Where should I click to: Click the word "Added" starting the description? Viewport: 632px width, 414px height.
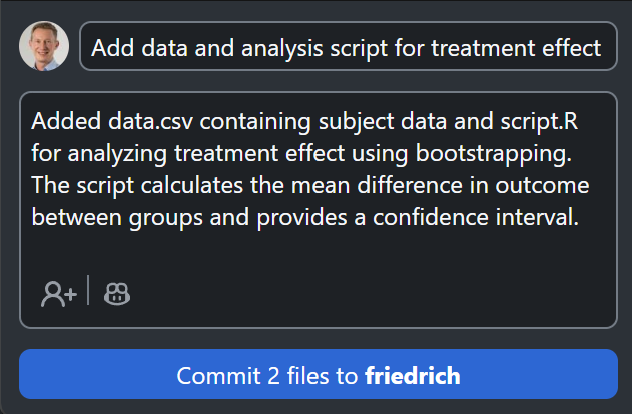tap(60, 122)
